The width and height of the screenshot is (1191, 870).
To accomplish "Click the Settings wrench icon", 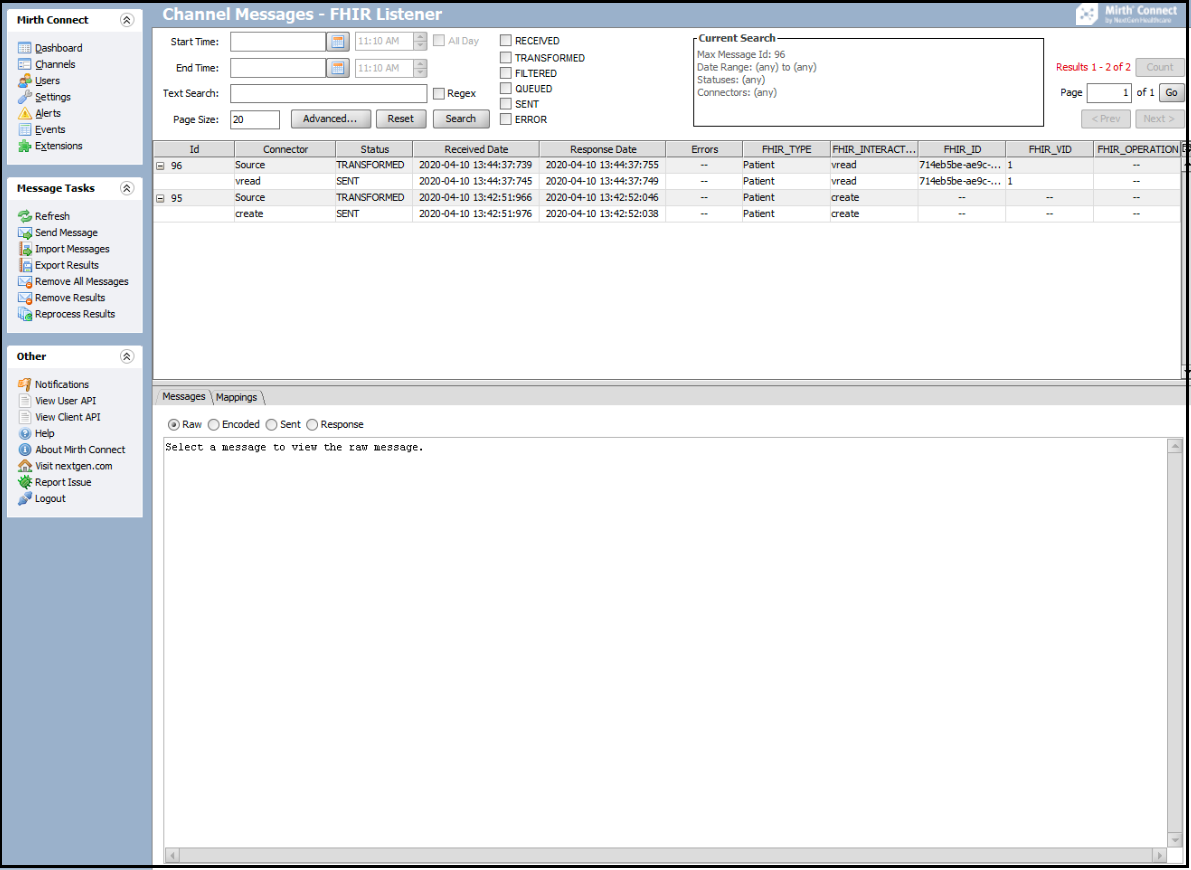I will (x=24, y=97).
